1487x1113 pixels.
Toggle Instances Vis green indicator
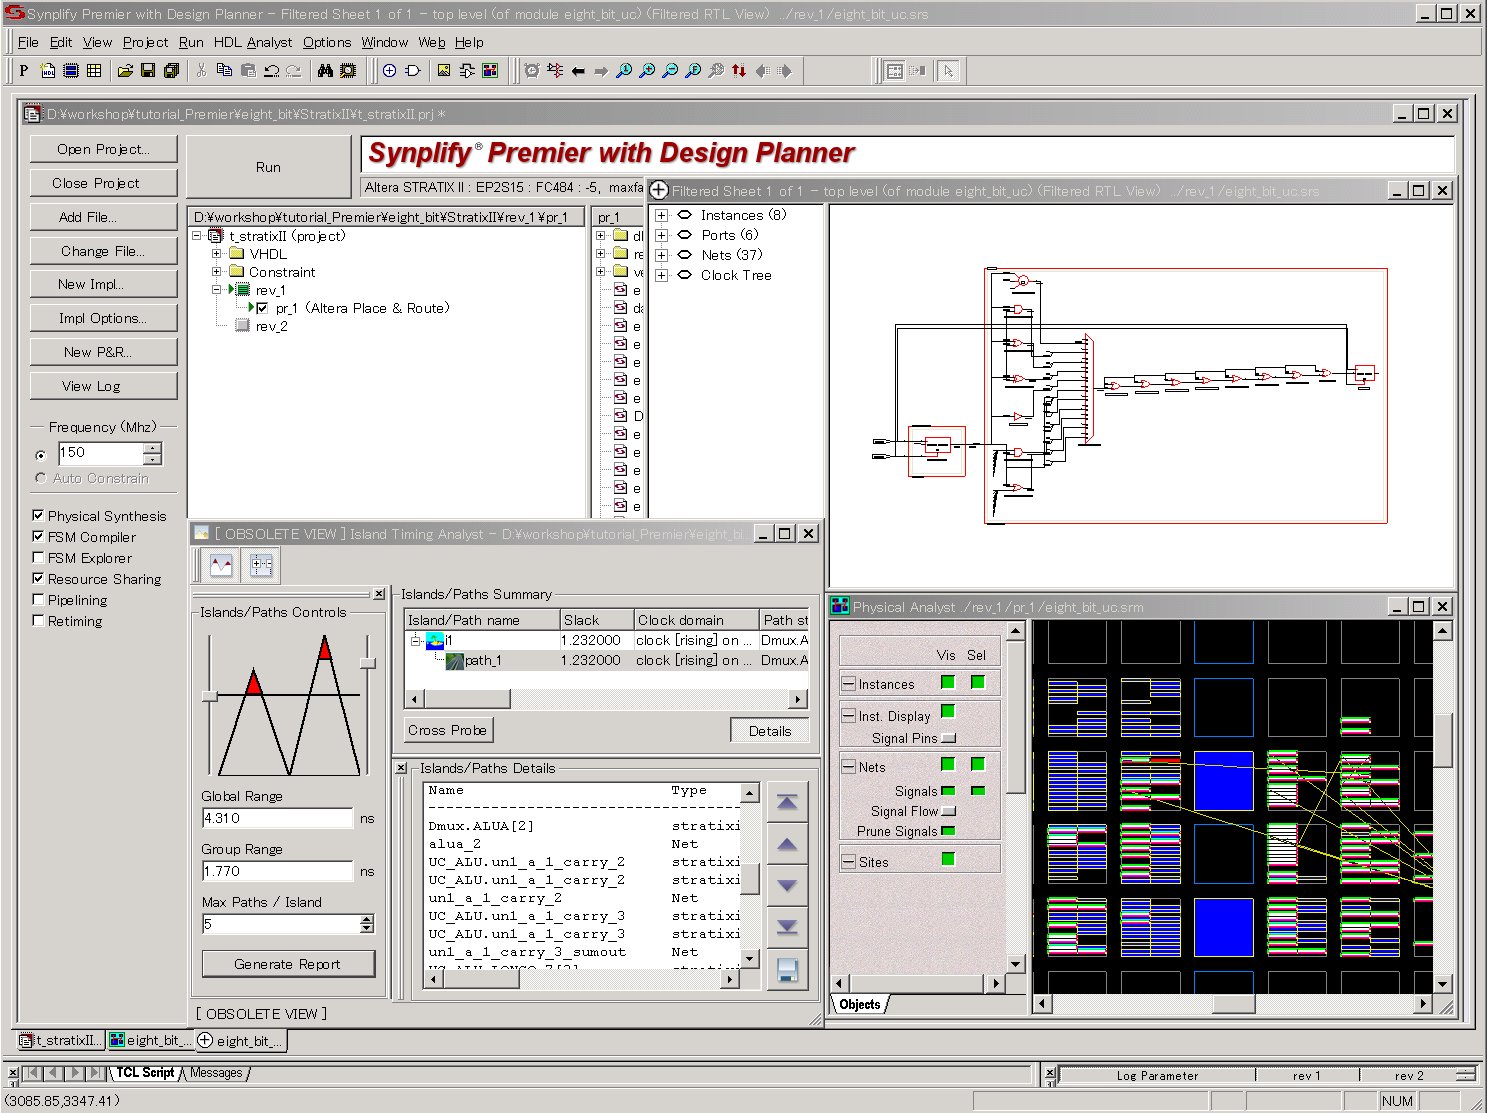(x=947, y=683)
